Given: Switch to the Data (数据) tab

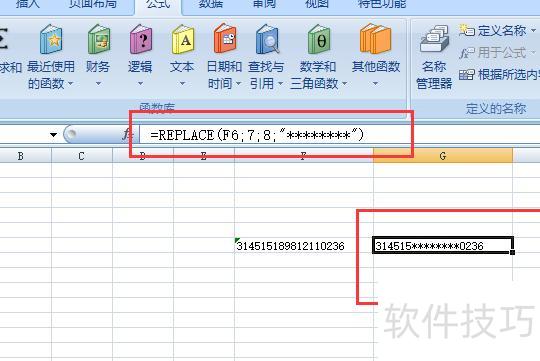Looking at the screenshot, I should pyautogui.click(x=211, y=4).
